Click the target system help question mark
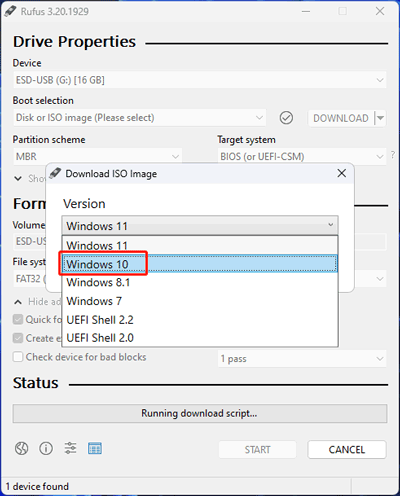This screenshot has height=496, width=400. (393, 155)
